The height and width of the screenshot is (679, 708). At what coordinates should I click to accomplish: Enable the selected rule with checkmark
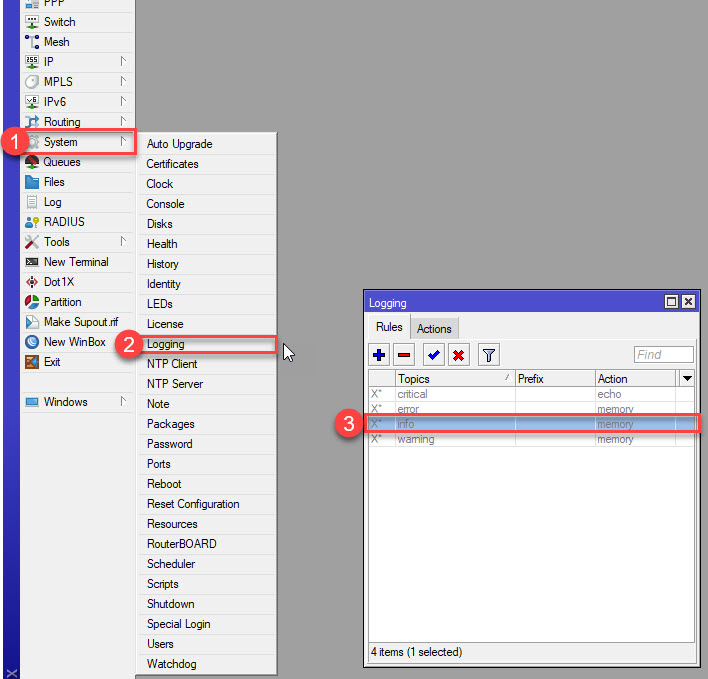click(433, 355)
